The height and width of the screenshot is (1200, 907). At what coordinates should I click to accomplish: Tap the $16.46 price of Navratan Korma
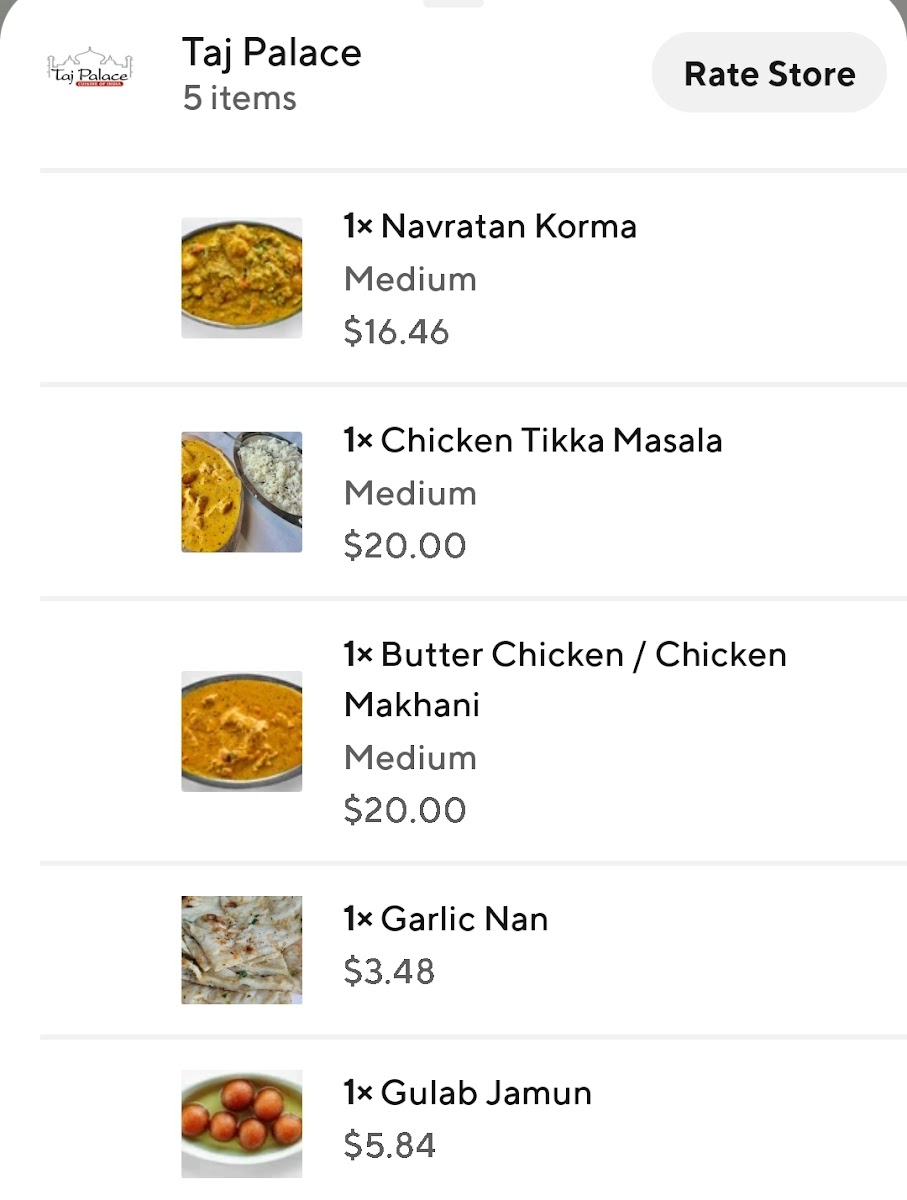[x=396, y=331]
